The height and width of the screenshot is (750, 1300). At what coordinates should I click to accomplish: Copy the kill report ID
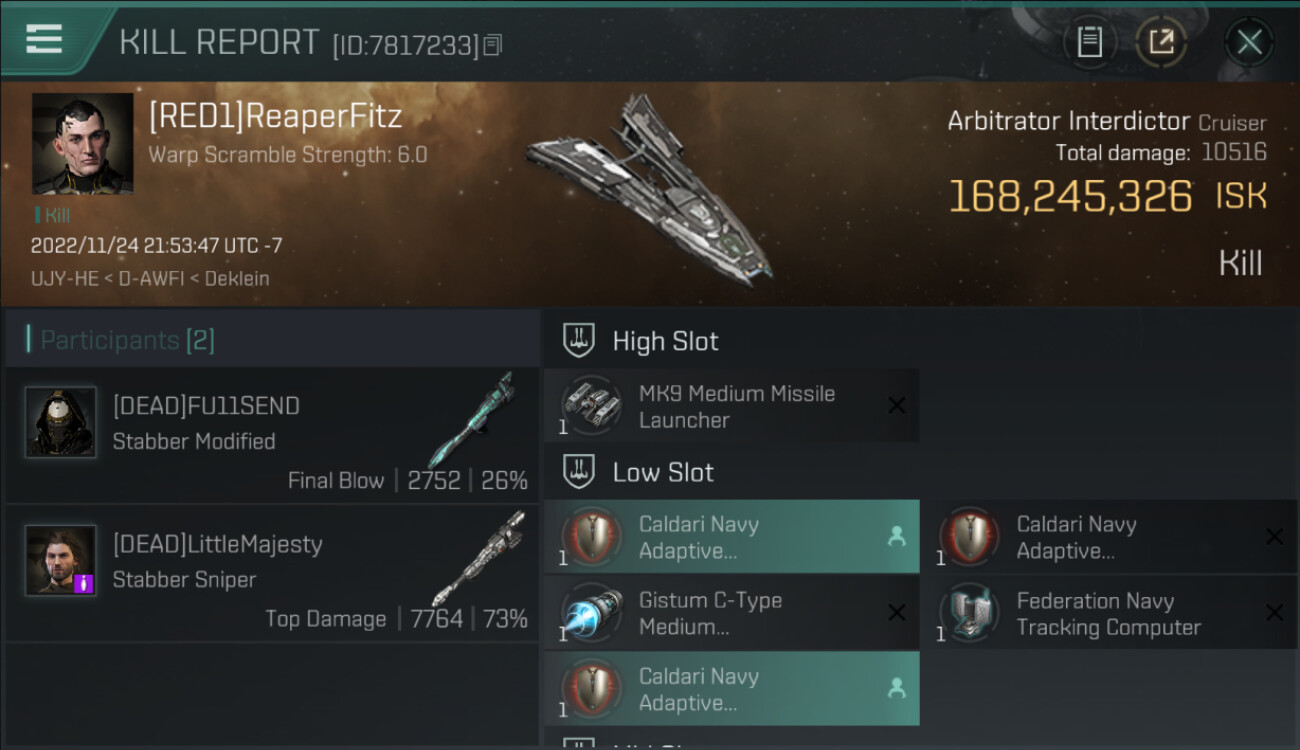(x=492, y=45)
